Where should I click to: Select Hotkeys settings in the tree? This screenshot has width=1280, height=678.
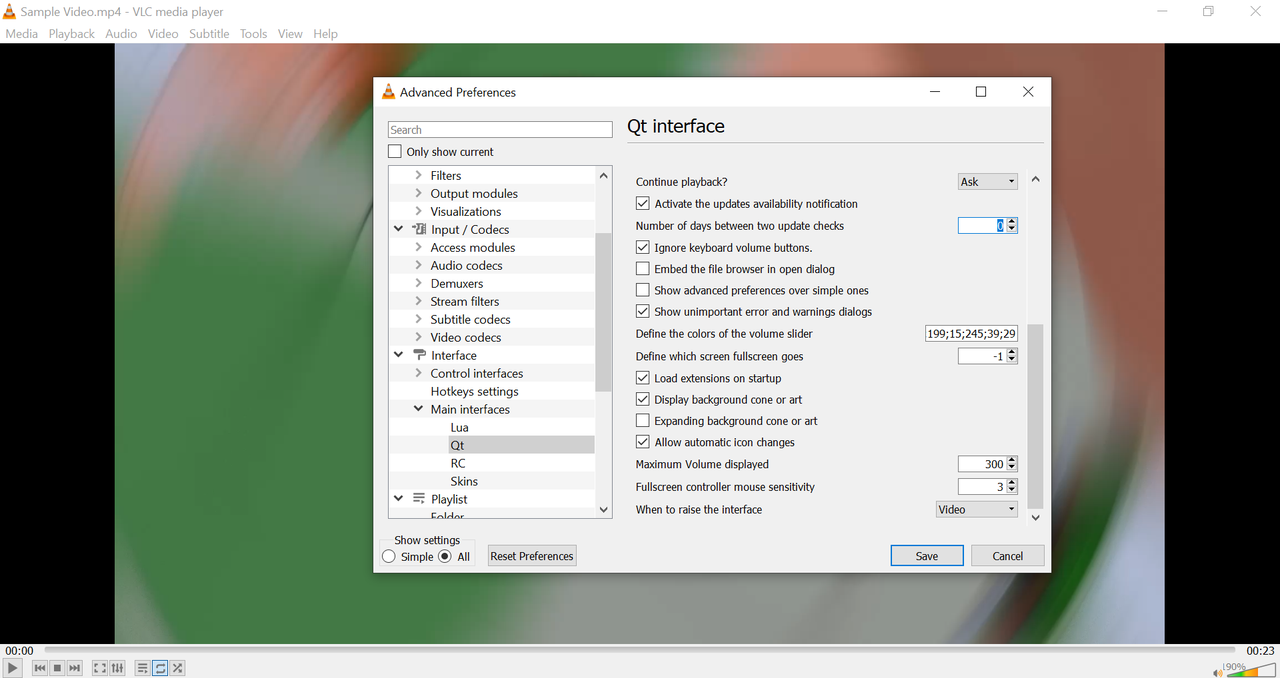[474, 391]
